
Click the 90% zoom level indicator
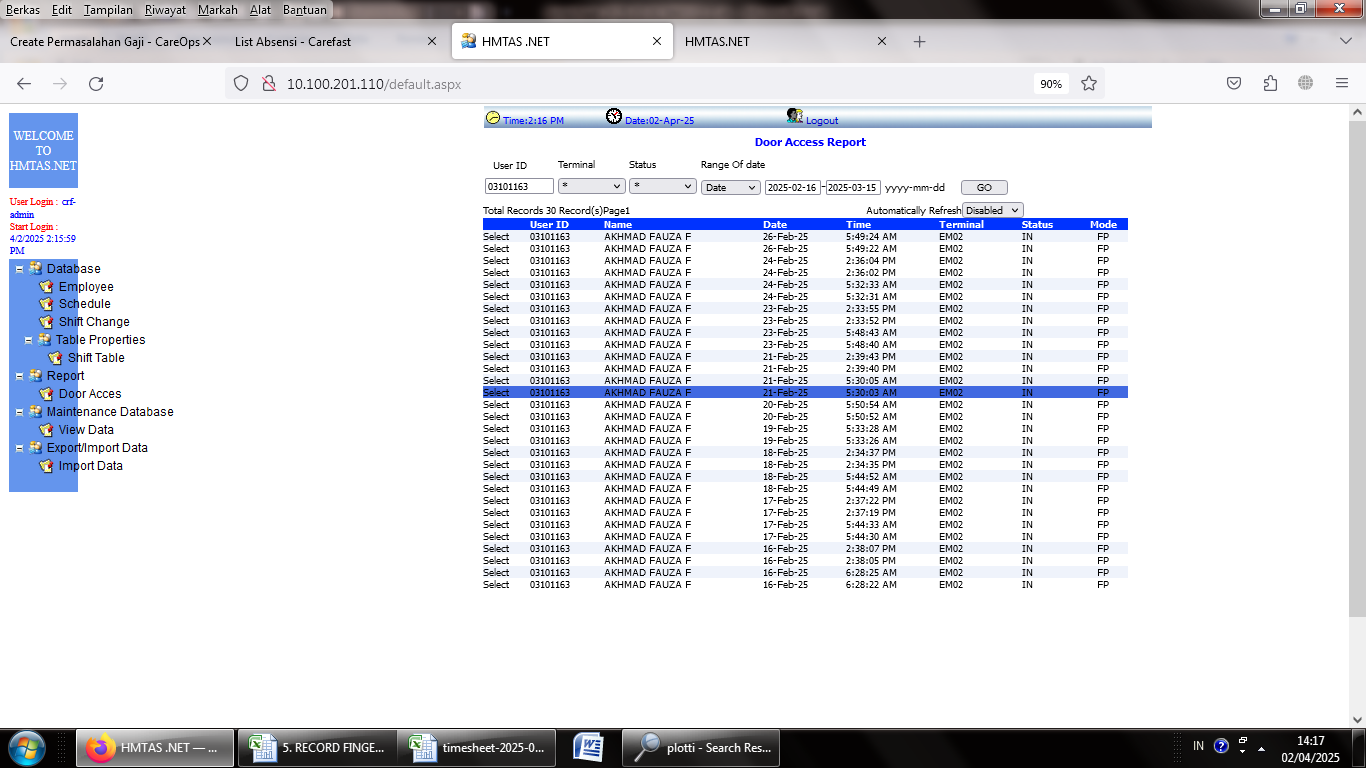(1051, 84)
